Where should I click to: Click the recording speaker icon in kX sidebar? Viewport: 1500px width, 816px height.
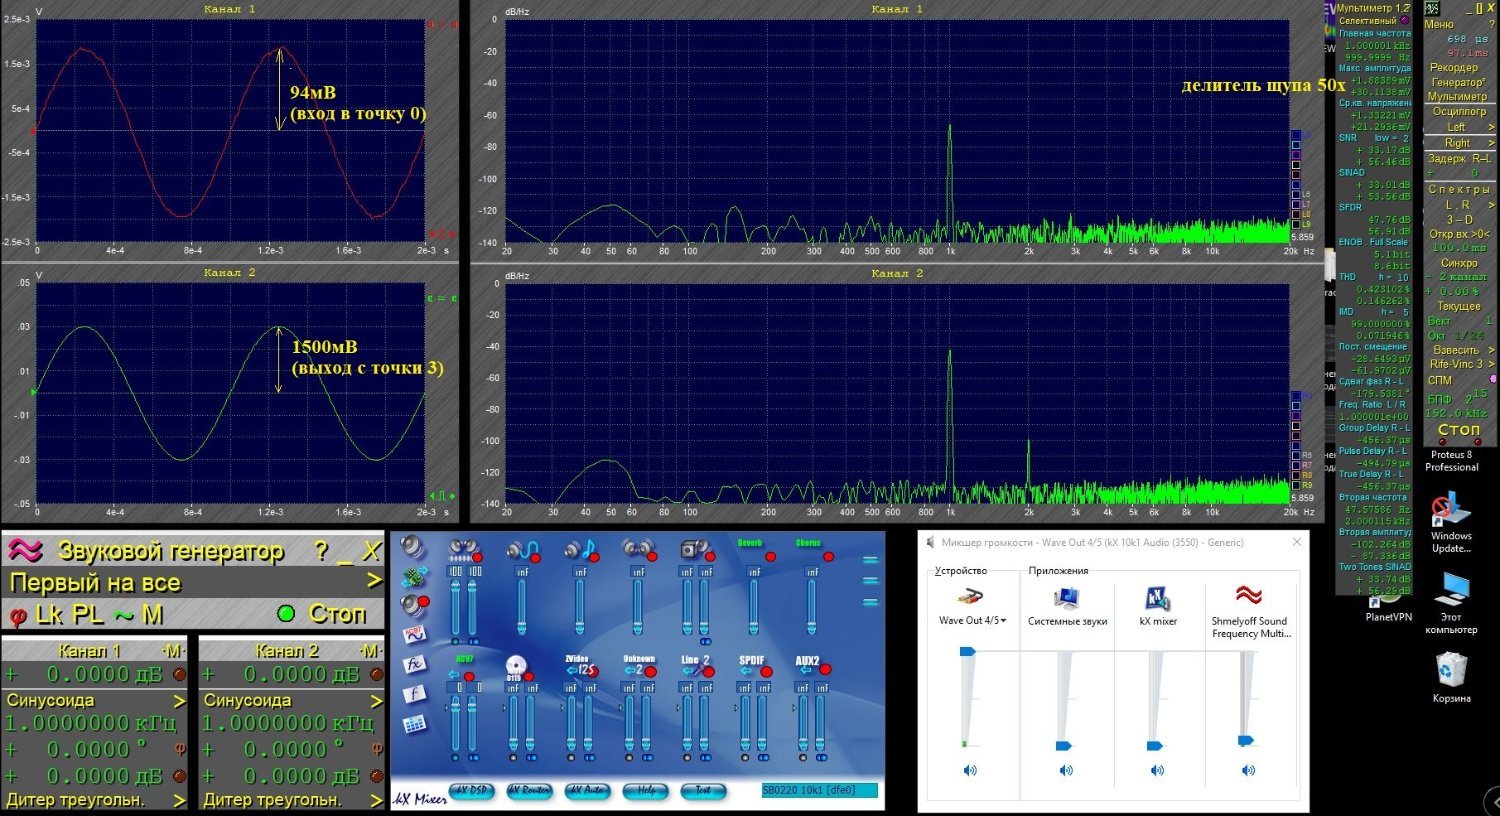click(x=412, y=605)
